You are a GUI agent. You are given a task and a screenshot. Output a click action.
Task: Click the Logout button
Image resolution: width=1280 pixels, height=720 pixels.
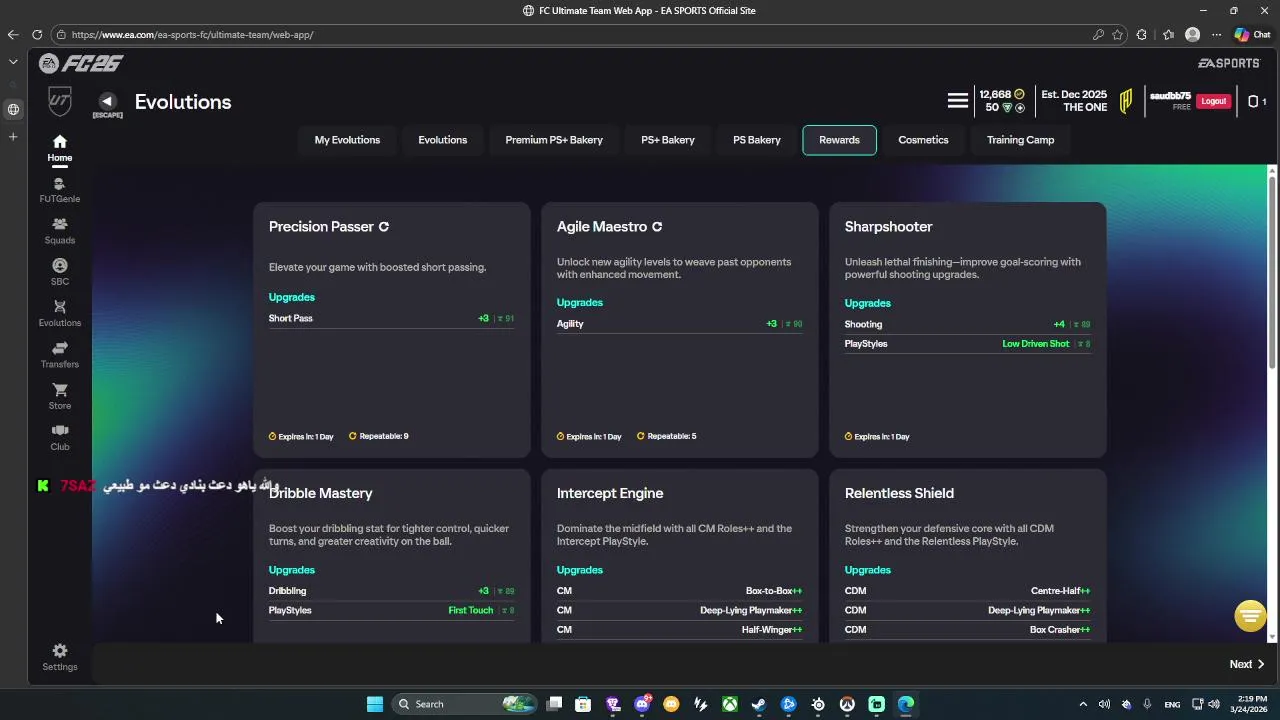(1213, 101)
